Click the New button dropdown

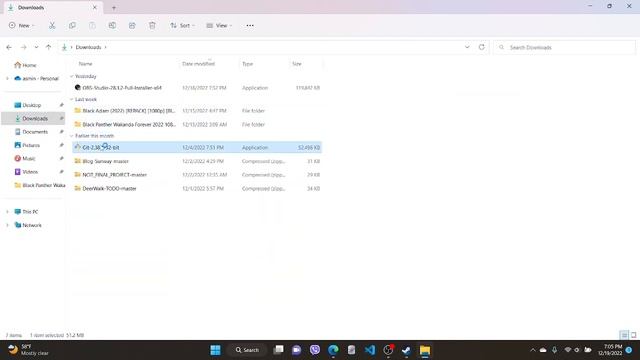tap(22, 25)
